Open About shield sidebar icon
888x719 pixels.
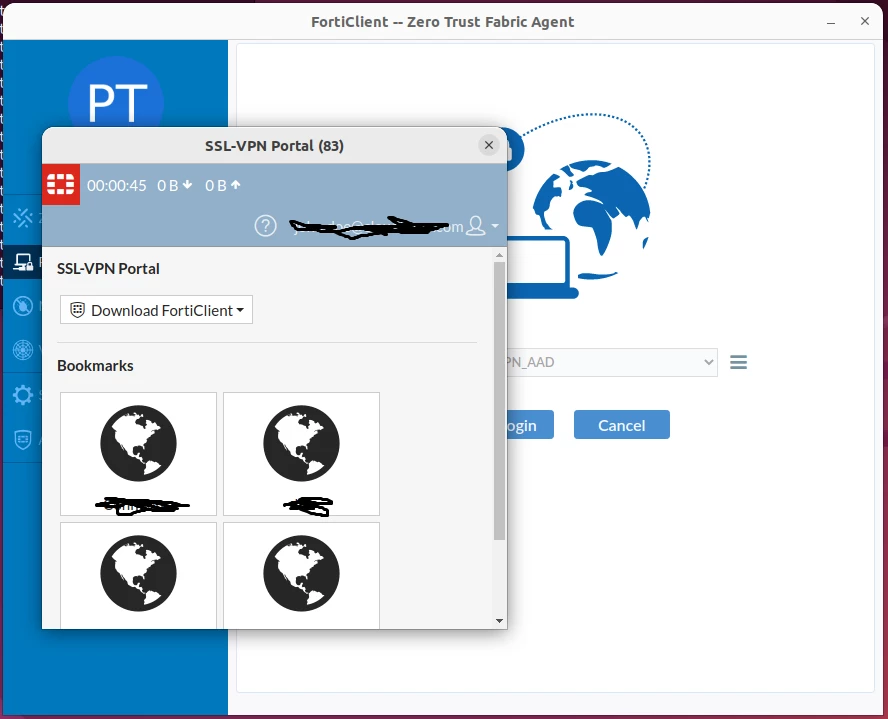[x=23, y=439]
